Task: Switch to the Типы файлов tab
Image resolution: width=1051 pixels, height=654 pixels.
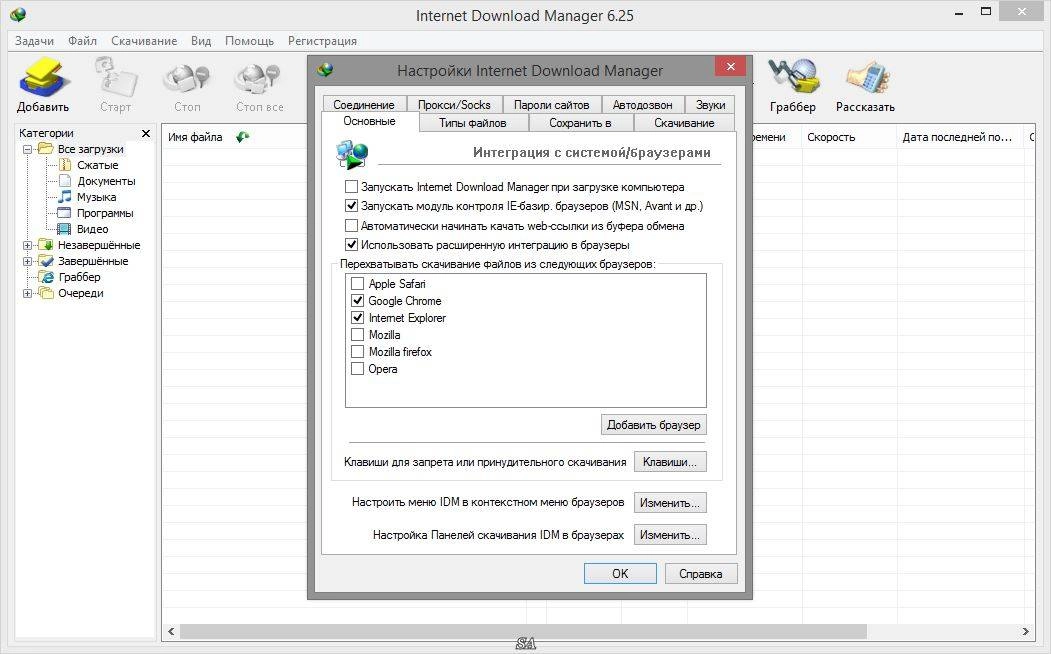Action: point(473,123)
